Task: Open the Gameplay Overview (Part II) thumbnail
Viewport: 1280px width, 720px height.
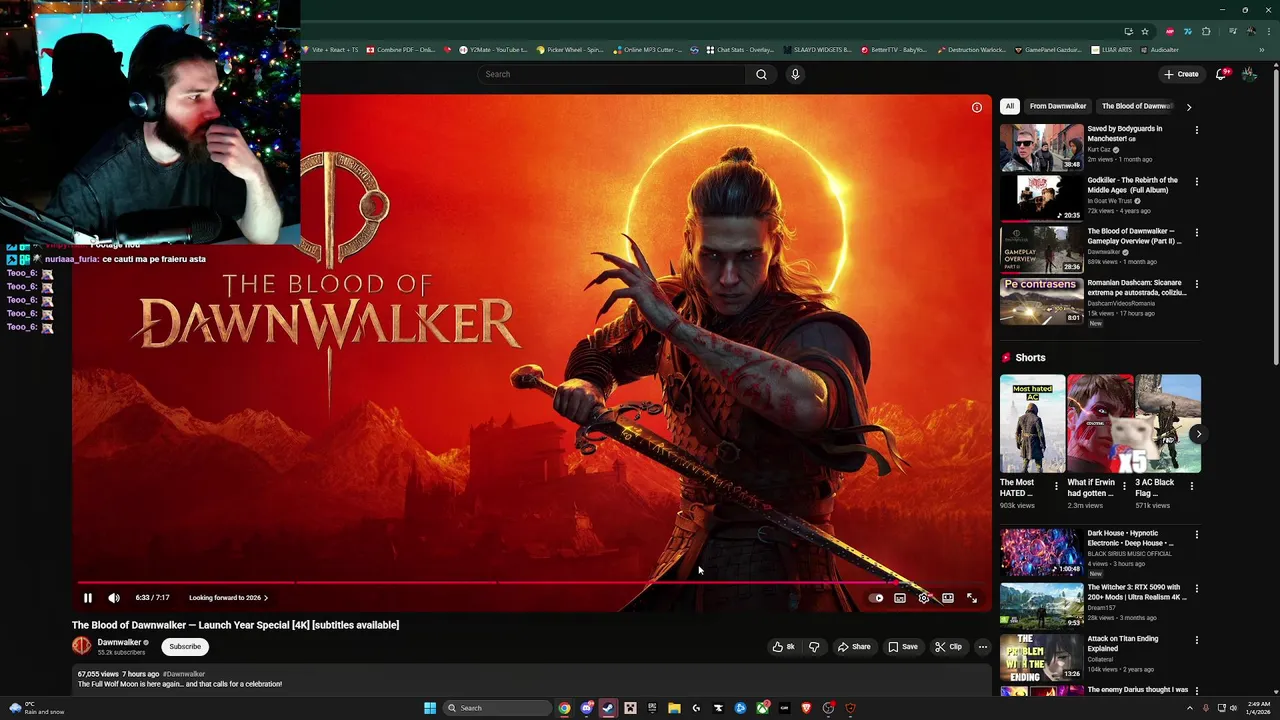Action: [1041, 249]
